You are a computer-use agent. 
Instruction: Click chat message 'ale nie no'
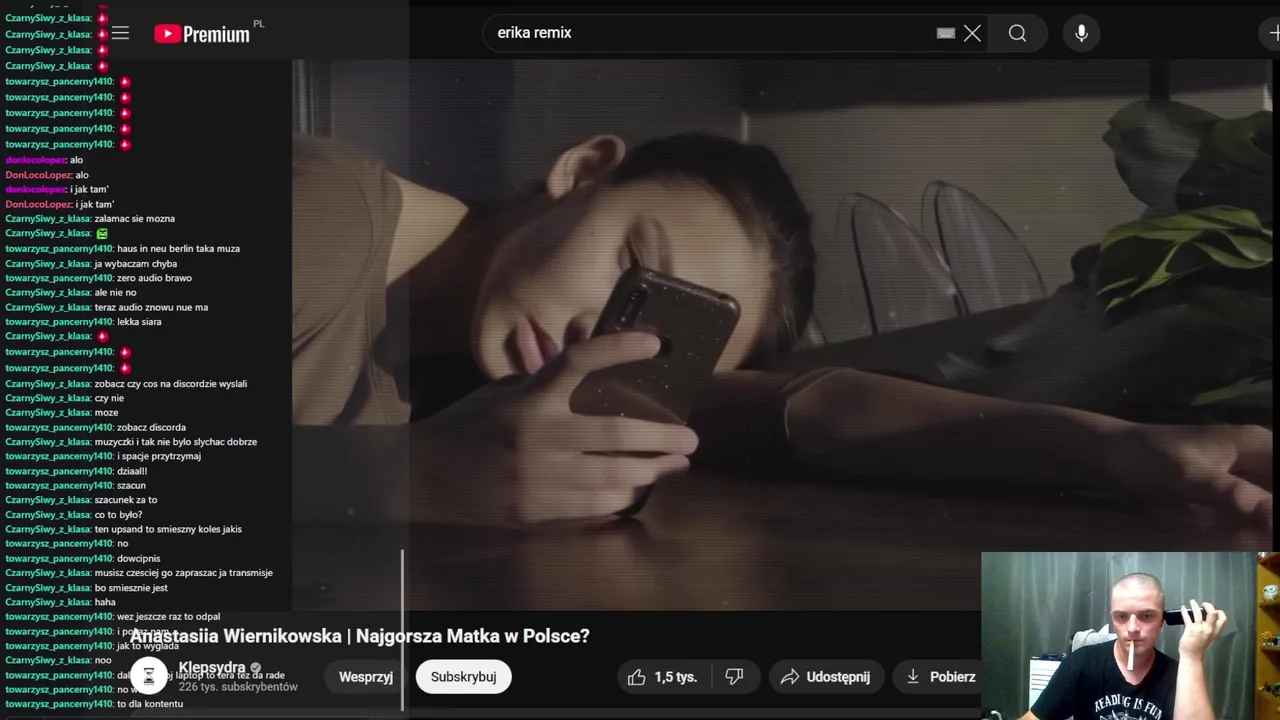pyautogui.click(x=115, y=293)
